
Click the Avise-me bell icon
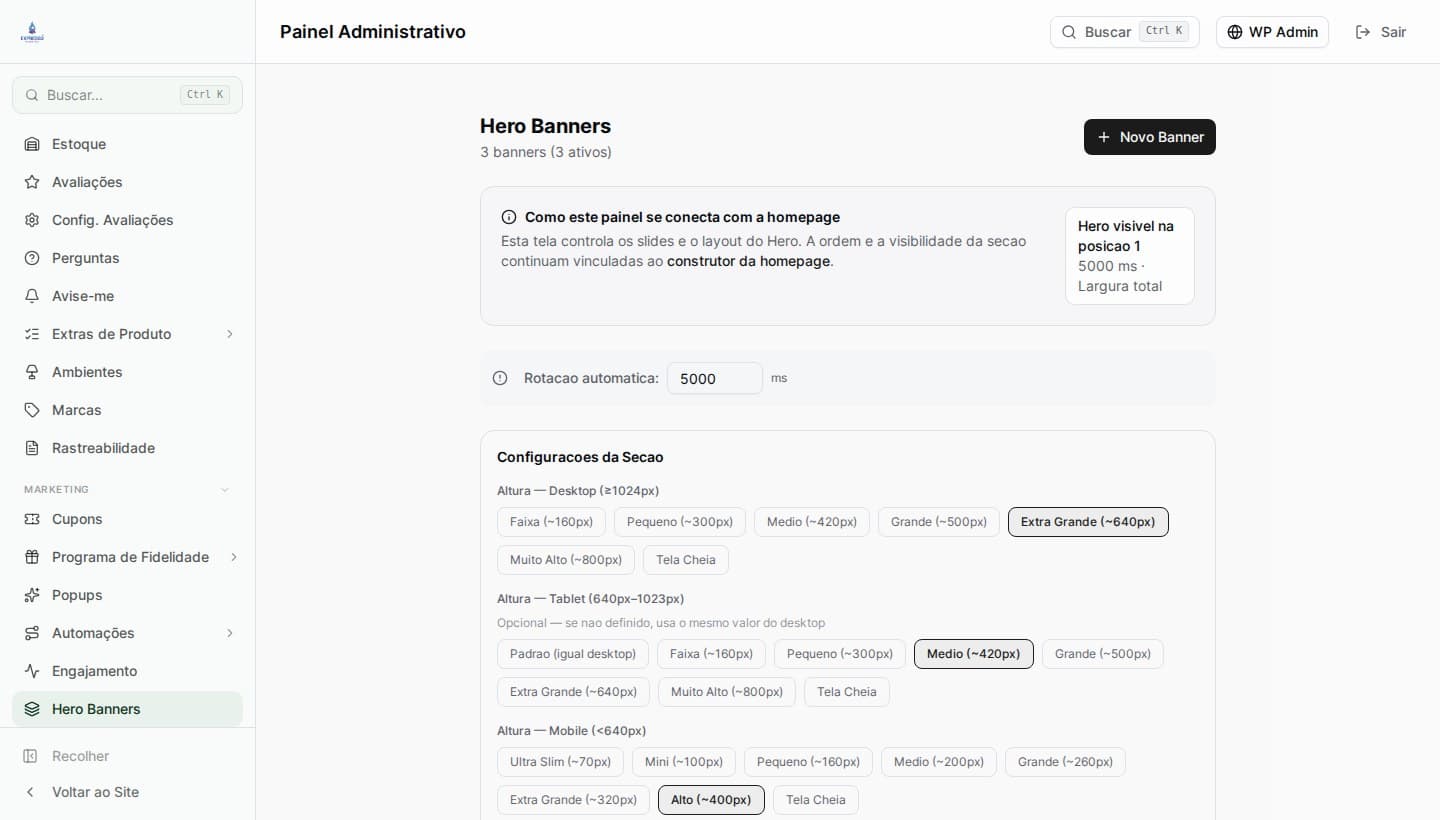(32, 296)
